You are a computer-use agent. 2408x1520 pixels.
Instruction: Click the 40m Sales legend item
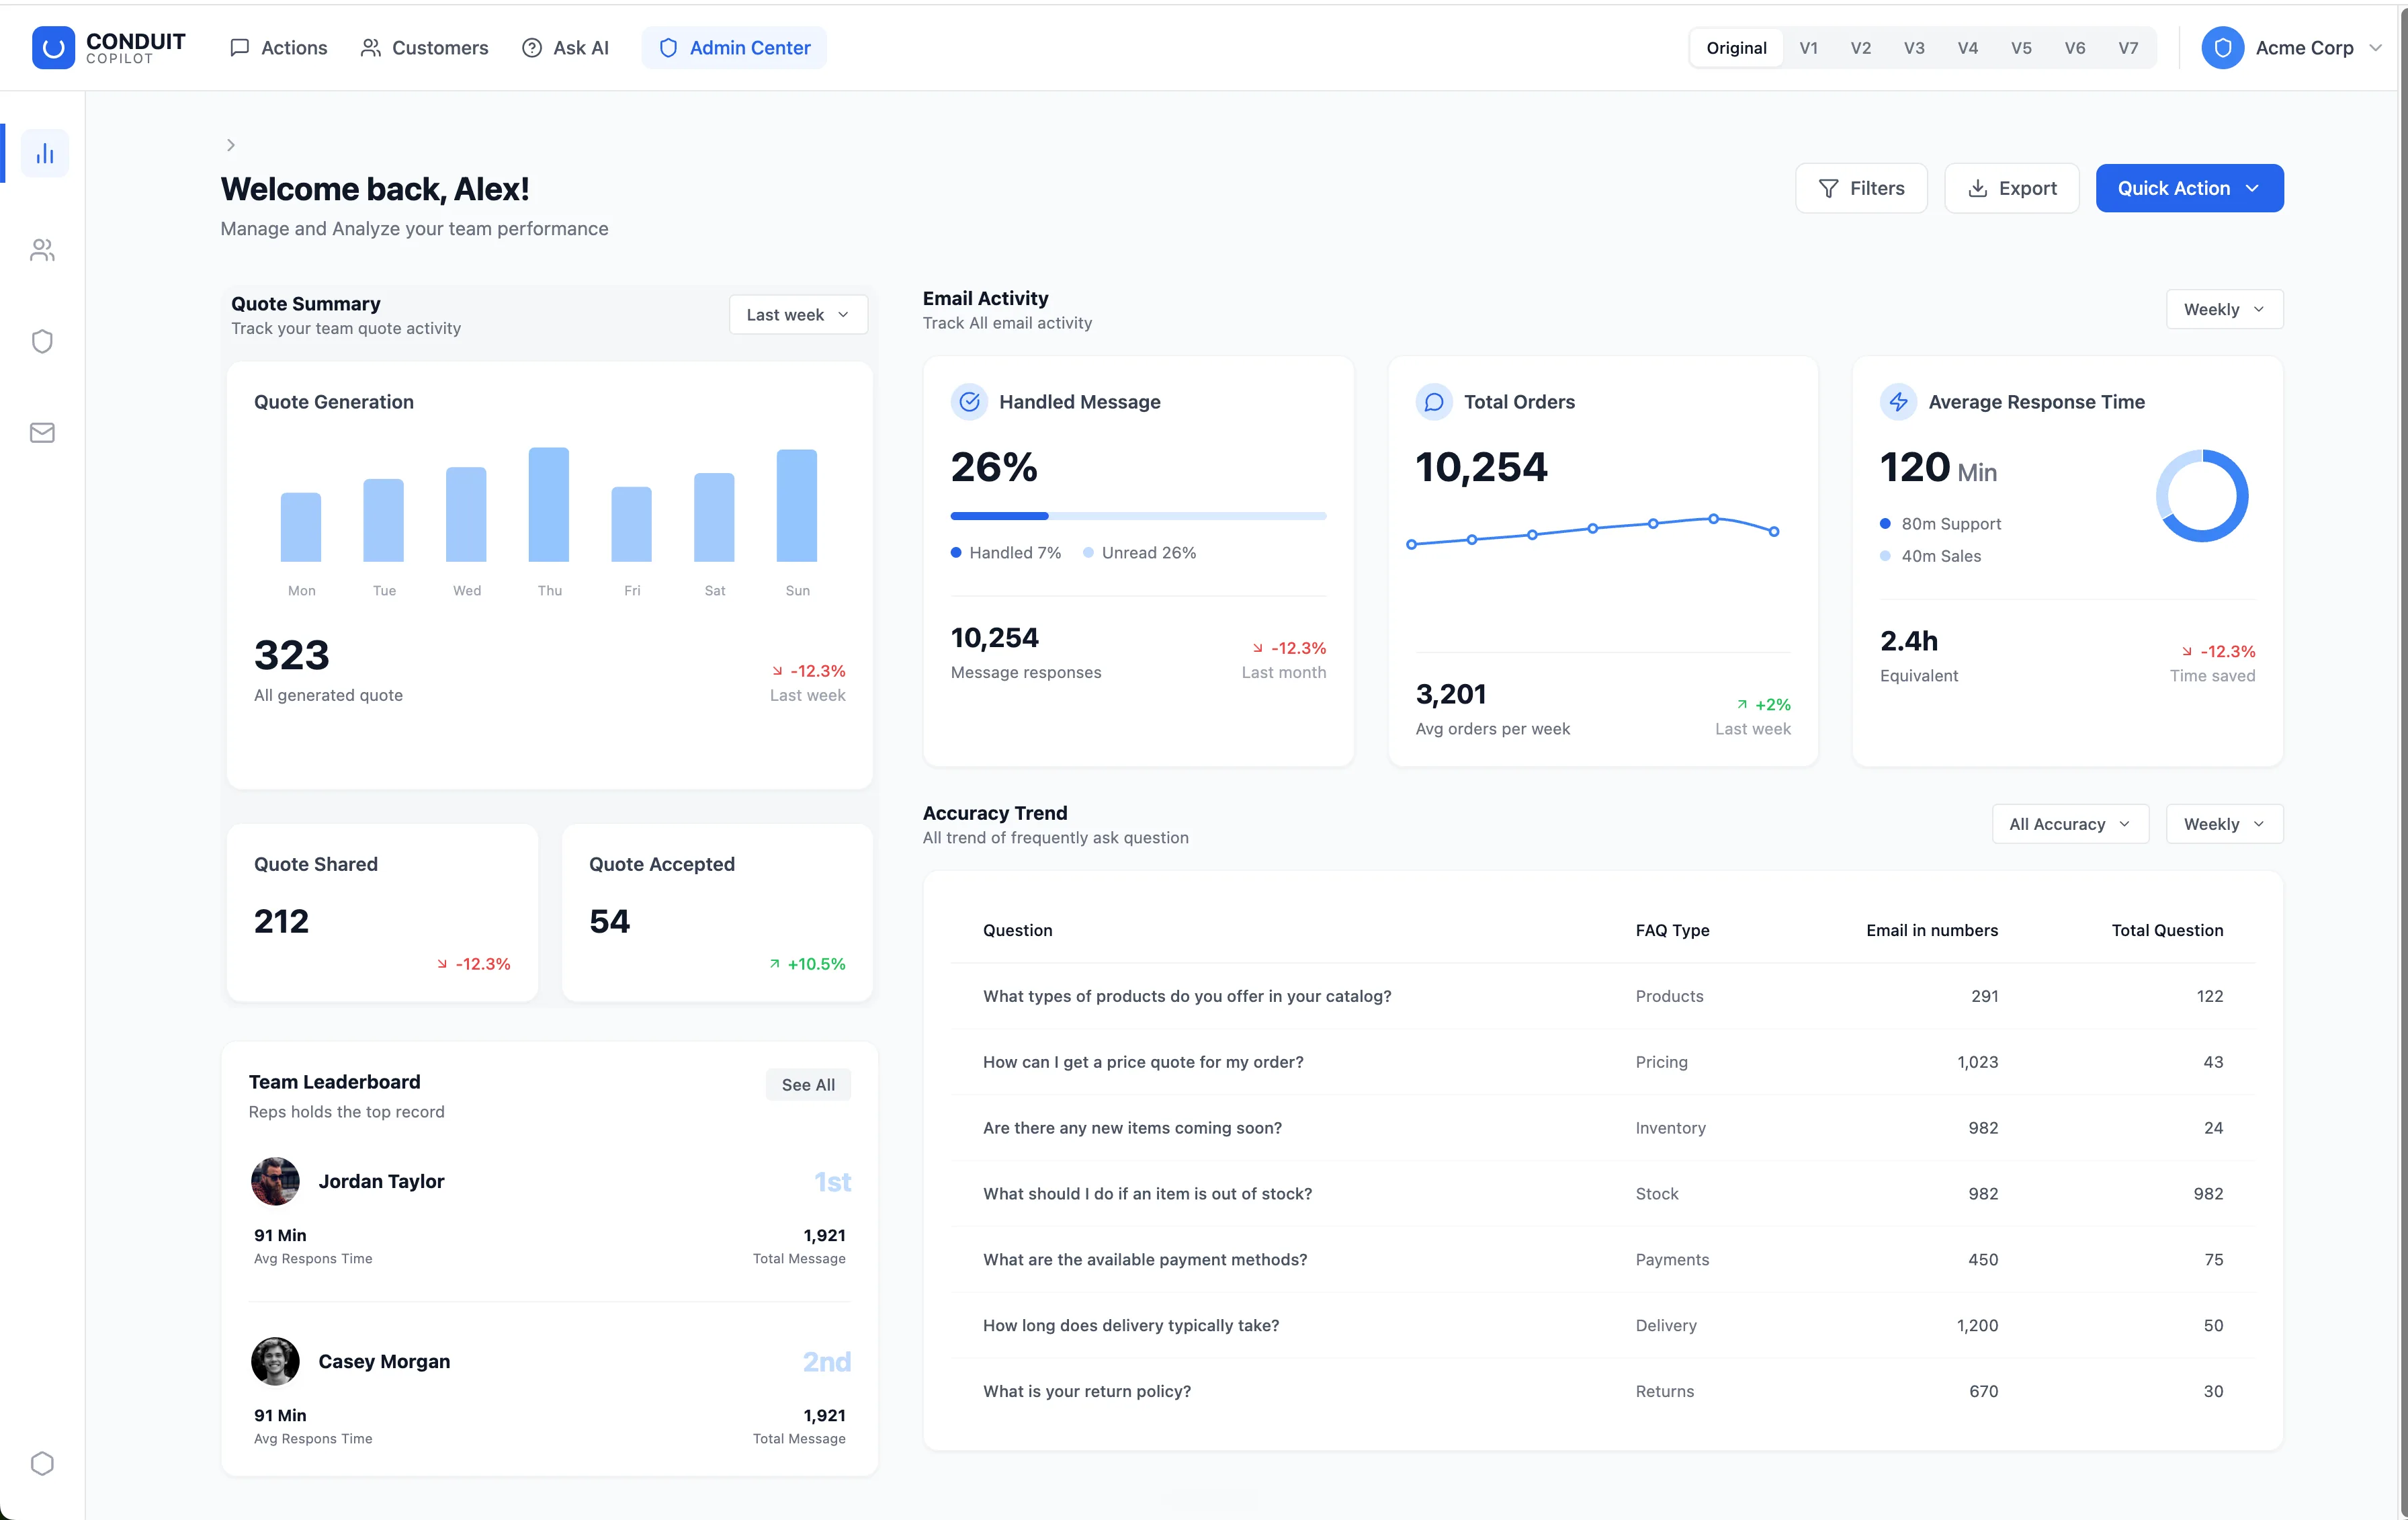tap(1930, 556)
